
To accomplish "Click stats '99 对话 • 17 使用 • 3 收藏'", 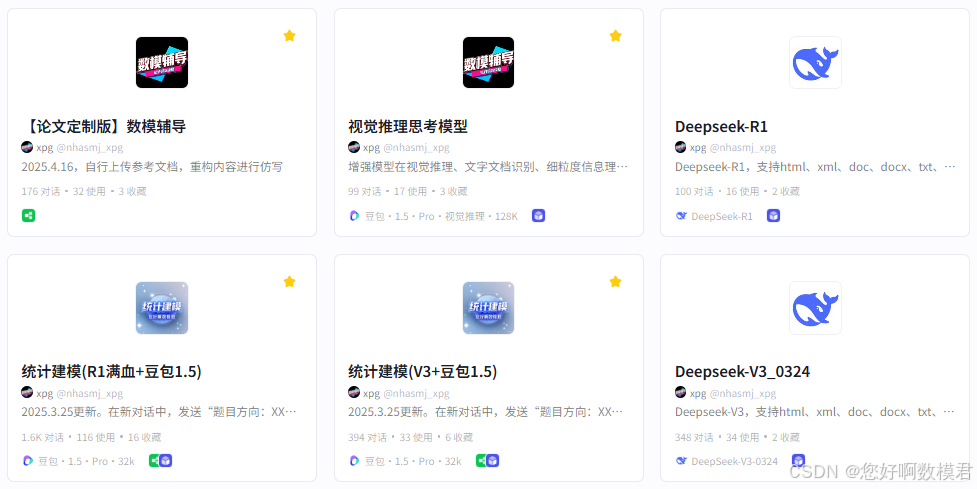I will click(407, 191).
